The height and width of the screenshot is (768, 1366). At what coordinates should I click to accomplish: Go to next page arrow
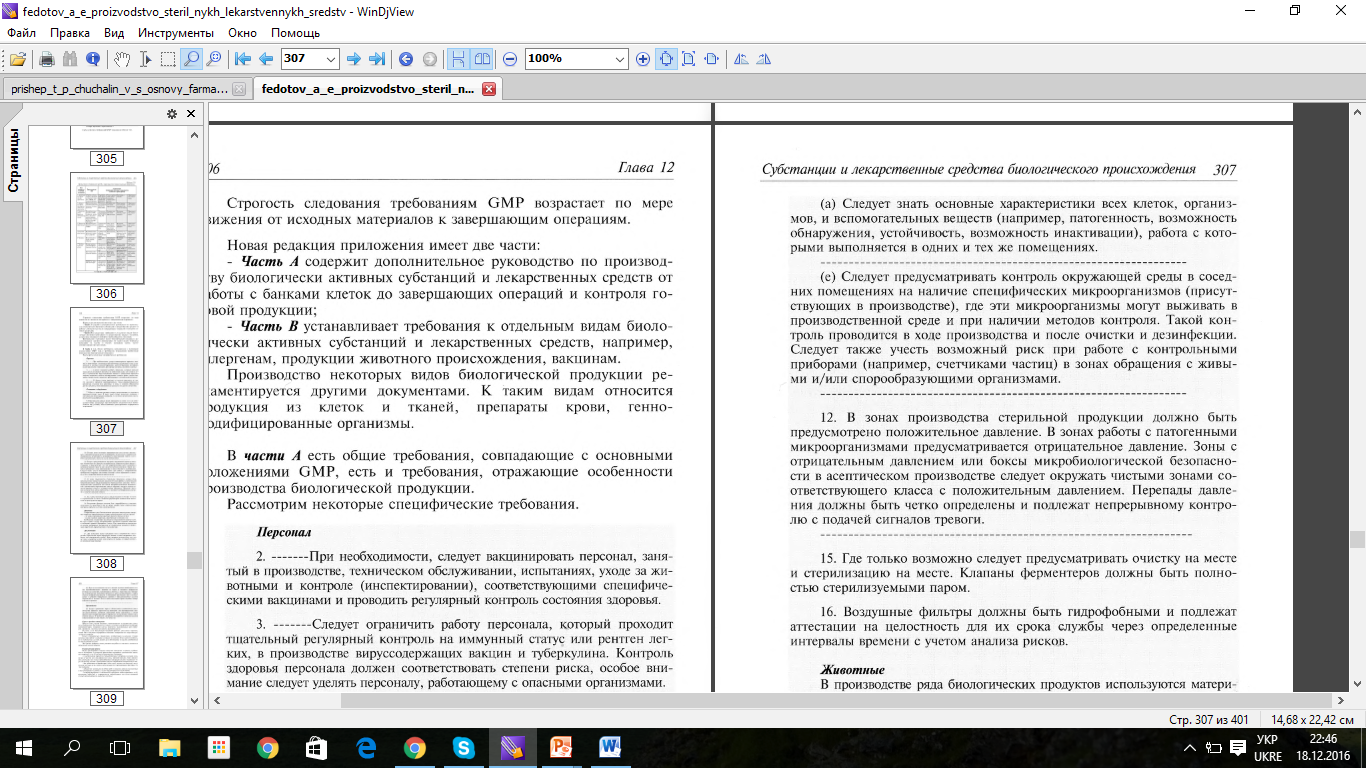(x=353, y=58)
